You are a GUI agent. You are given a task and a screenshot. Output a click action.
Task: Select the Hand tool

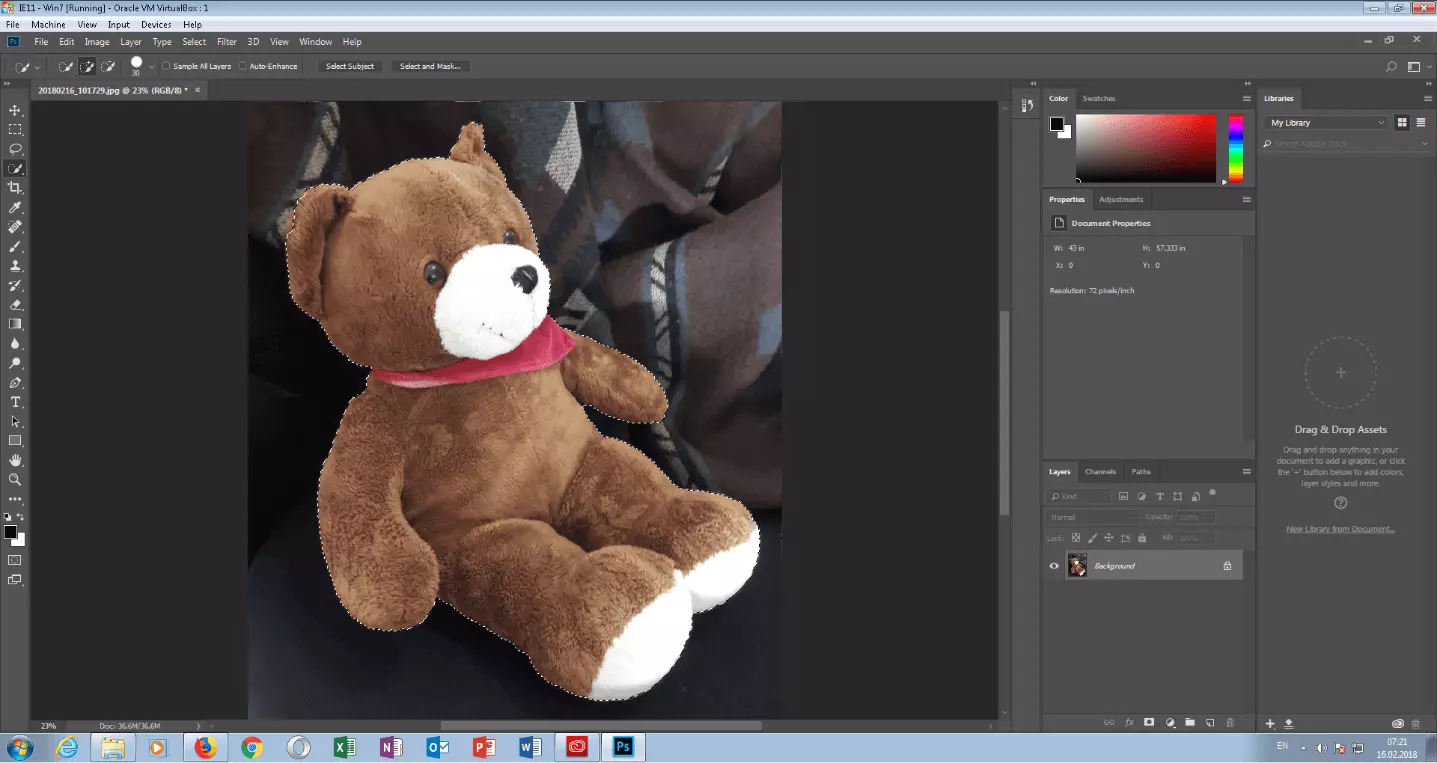click(15, 460)
